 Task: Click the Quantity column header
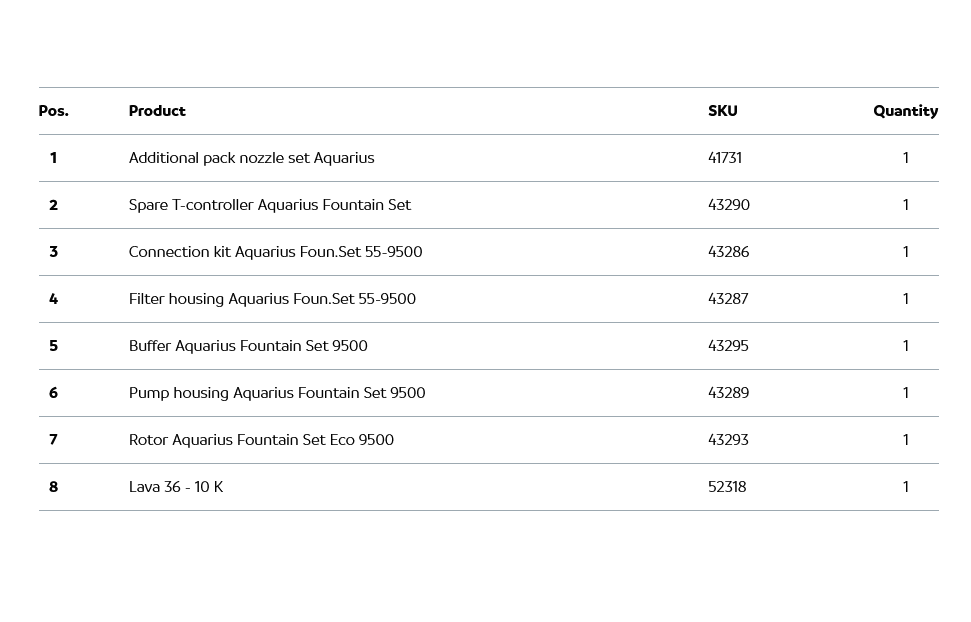[x=905, y=111]
